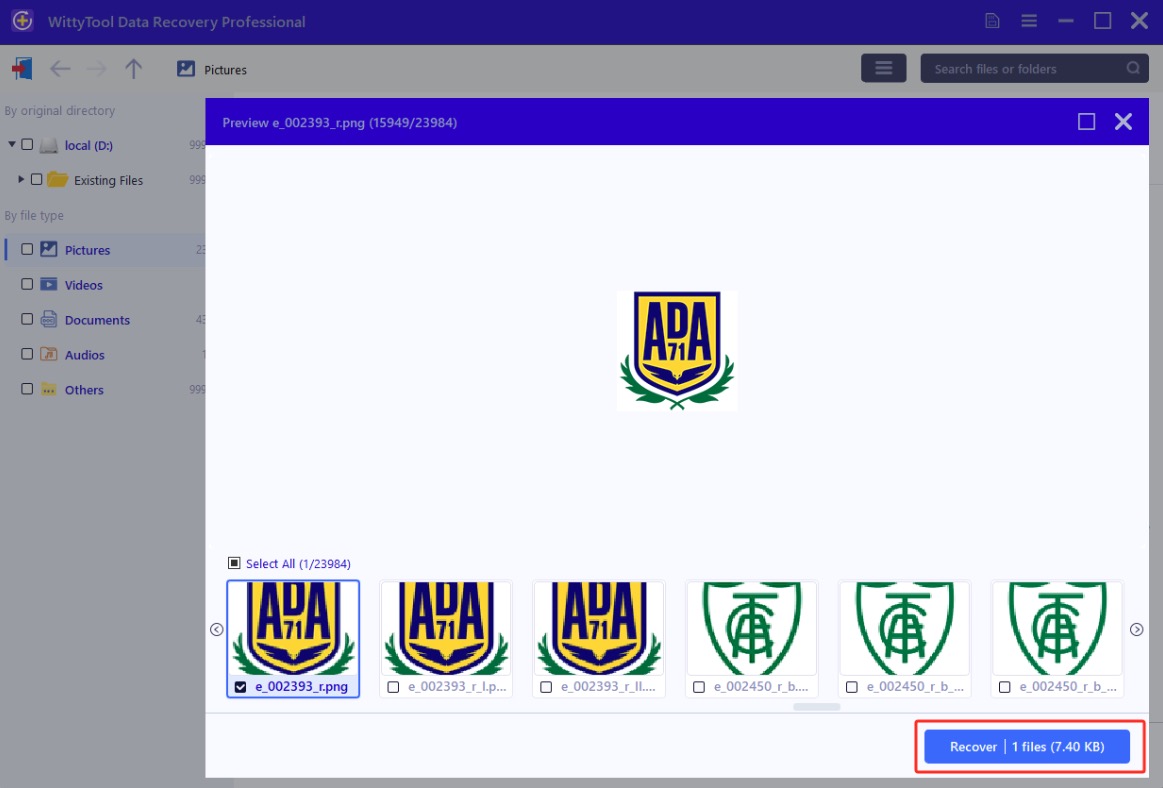Screen dimensions: 1163x788
Task: Check the e_002450_r_b.... first green crest checkbox
Action: pyautogui.click(x=699, y=687)
